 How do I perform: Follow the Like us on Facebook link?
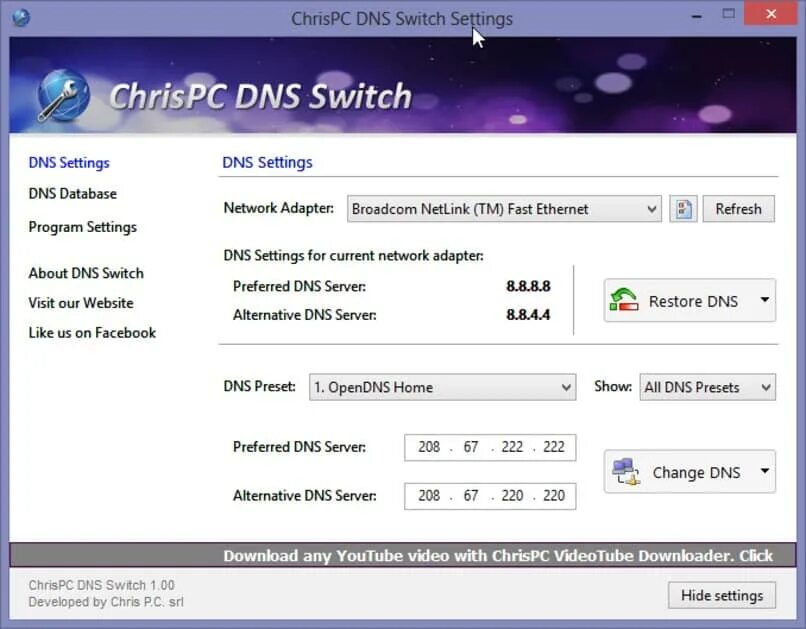click(92, 332)
